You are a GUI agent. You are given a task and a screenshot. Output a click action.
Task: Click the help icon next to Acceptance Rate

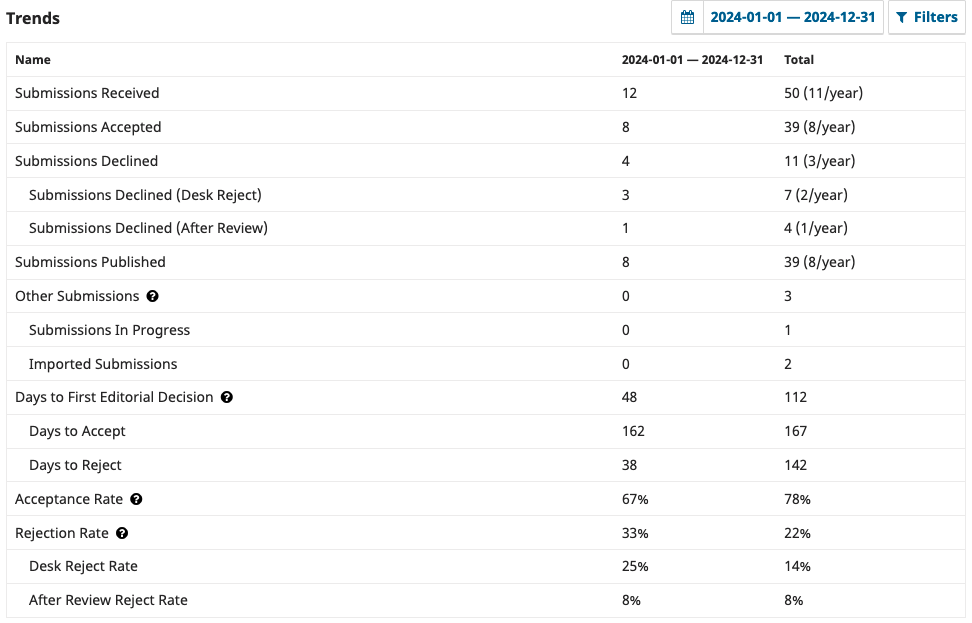[x=136, y=499]
